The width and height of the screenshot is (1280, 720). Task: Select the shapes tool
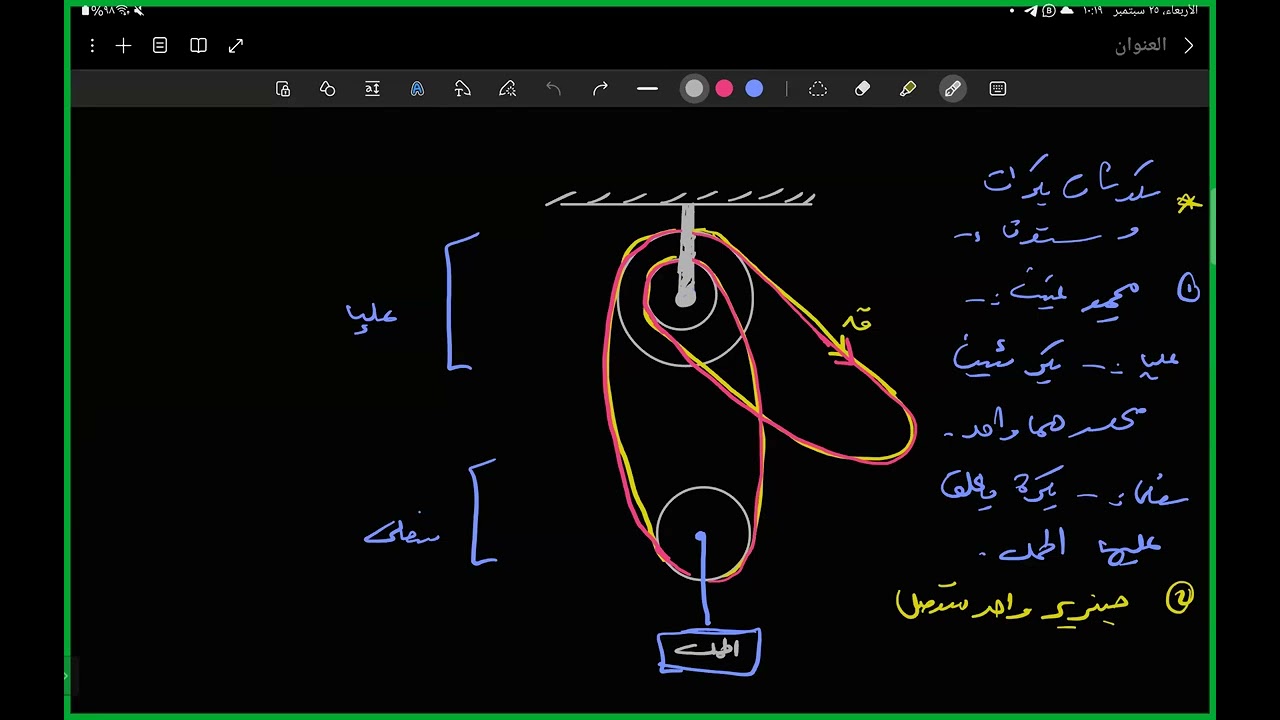pyautogui.click(x=327, y=89)
